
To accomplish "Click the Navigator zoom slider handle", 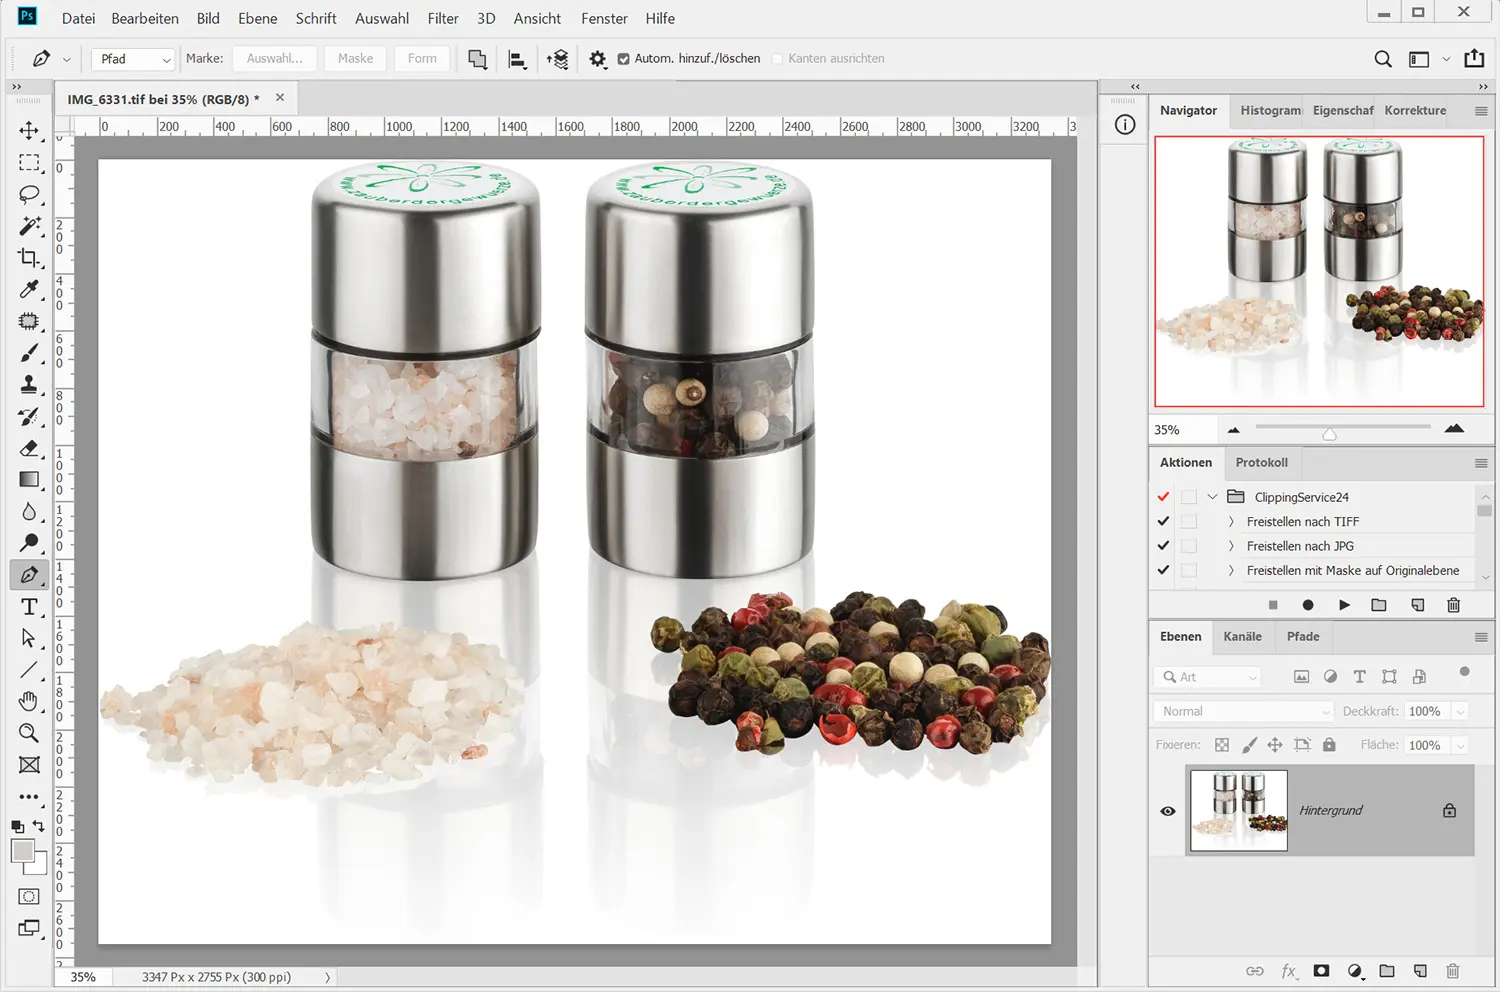I will click(1329, 433).
